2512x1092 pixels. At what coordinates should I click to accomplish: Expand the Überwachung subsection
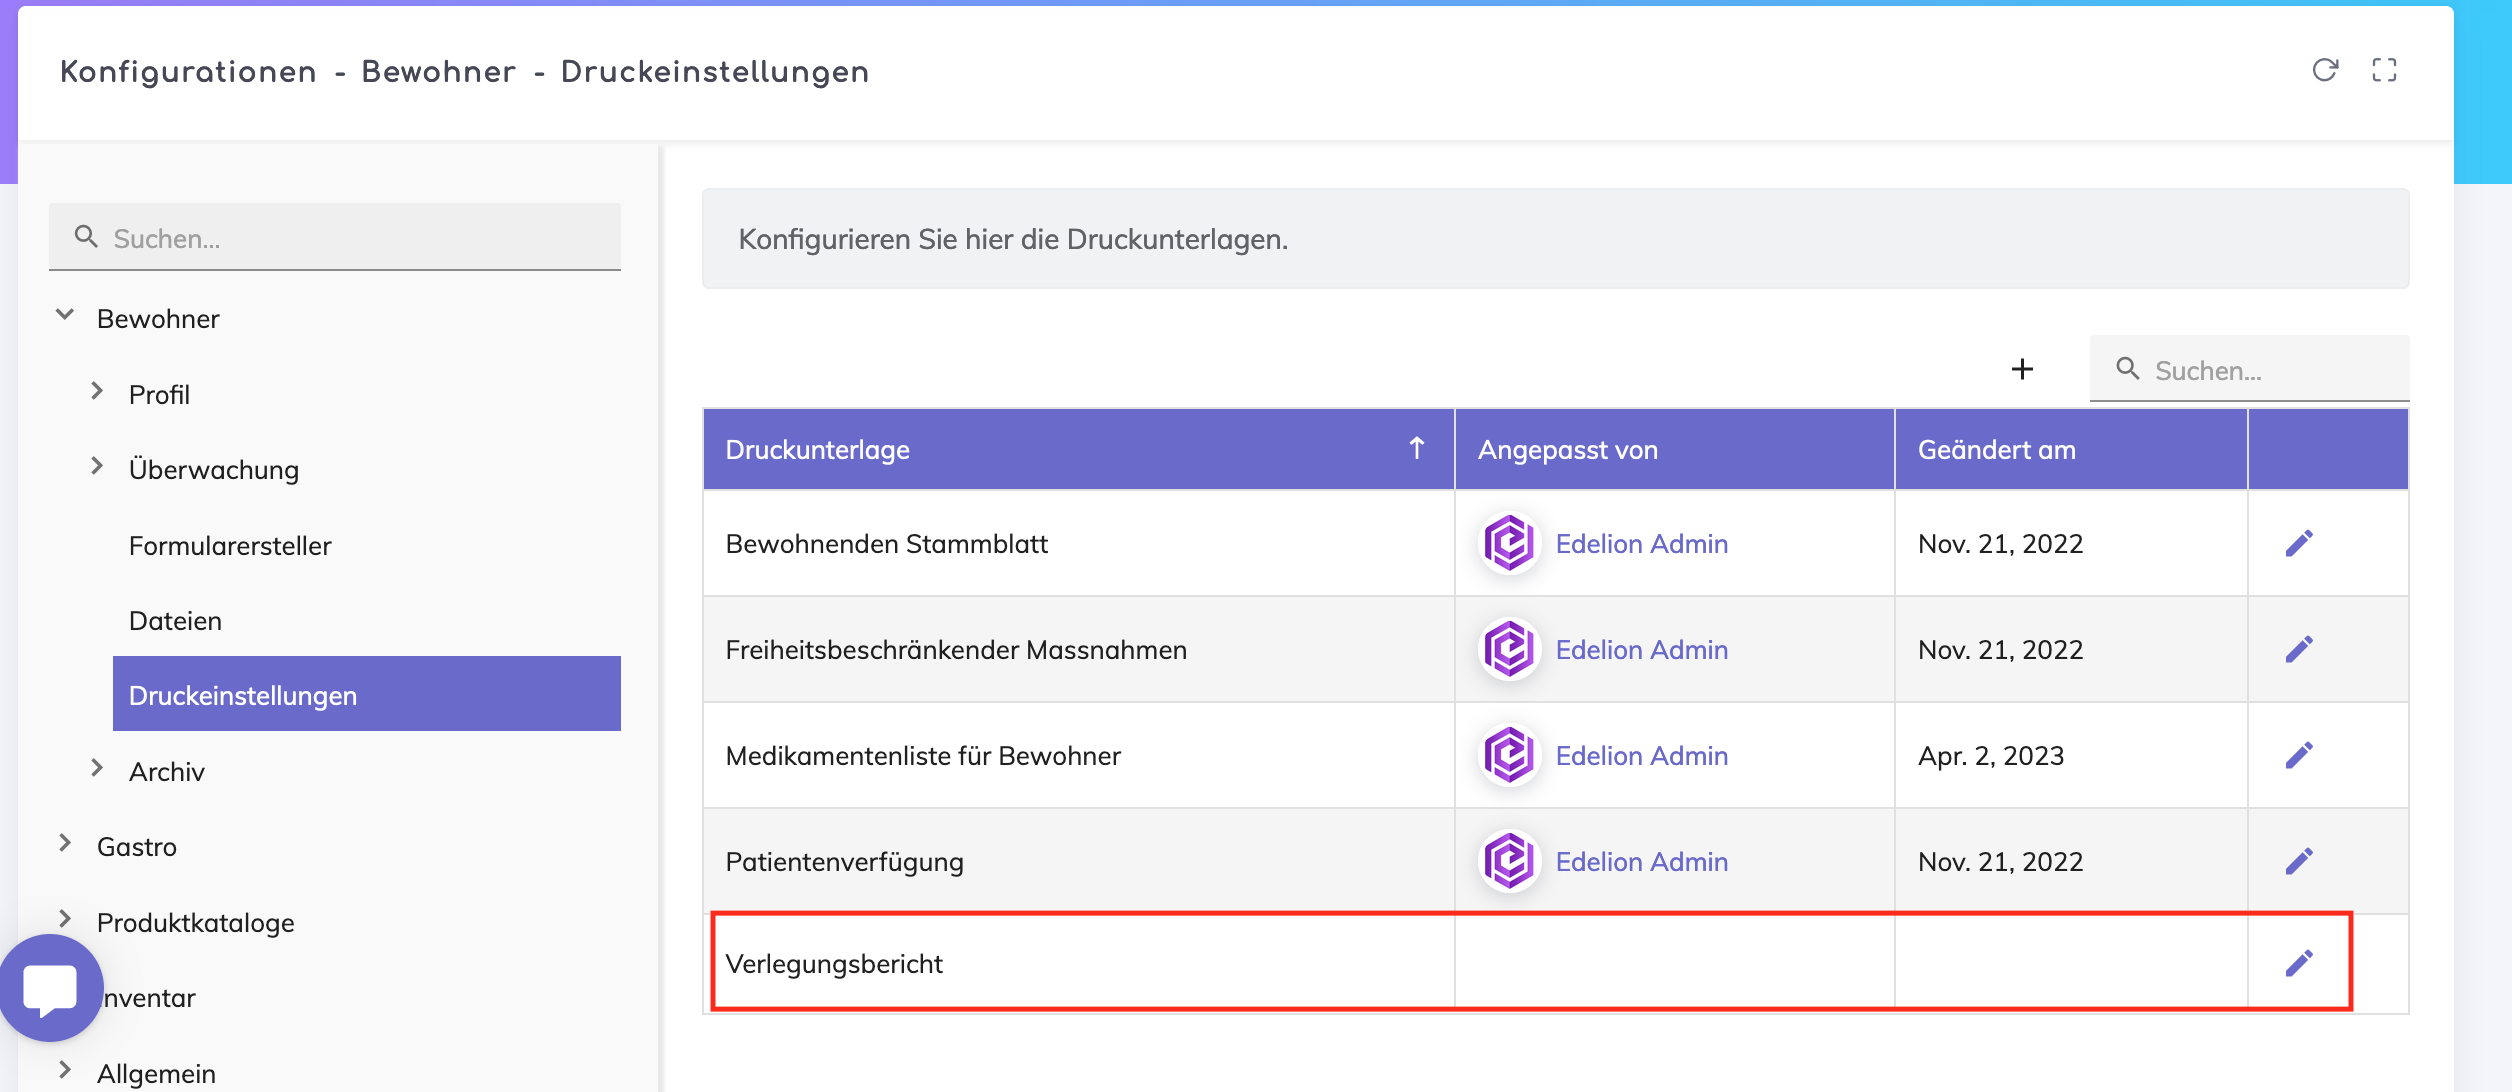pos(97,467)
